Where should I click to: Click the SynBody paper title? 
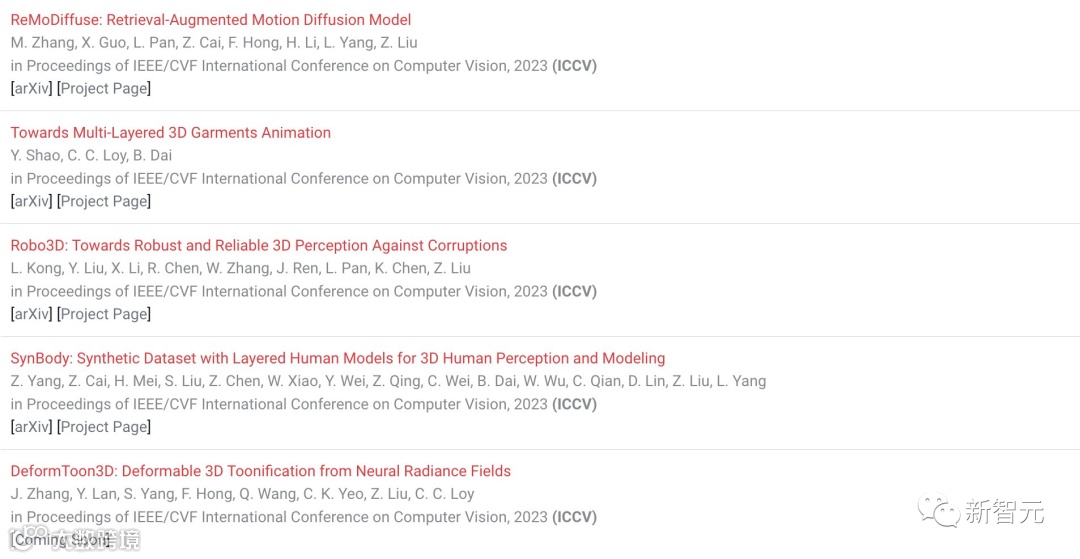337,358
